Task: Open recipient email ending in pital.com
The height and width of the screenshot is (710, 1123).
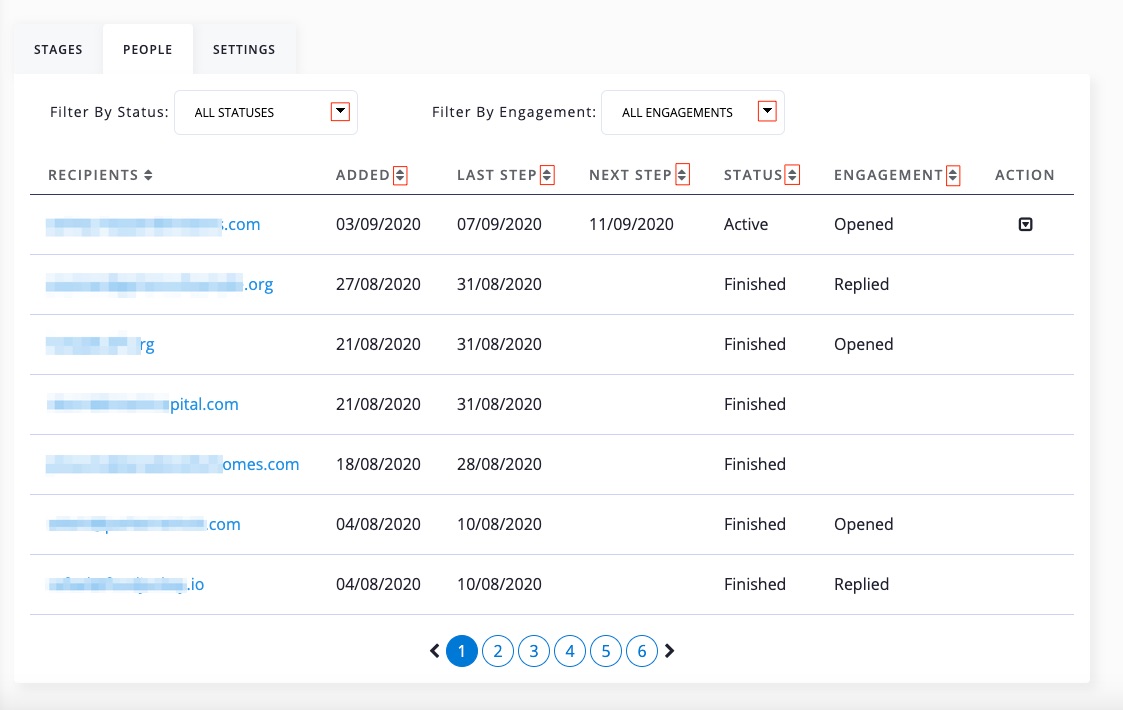Action: [143, 405]
